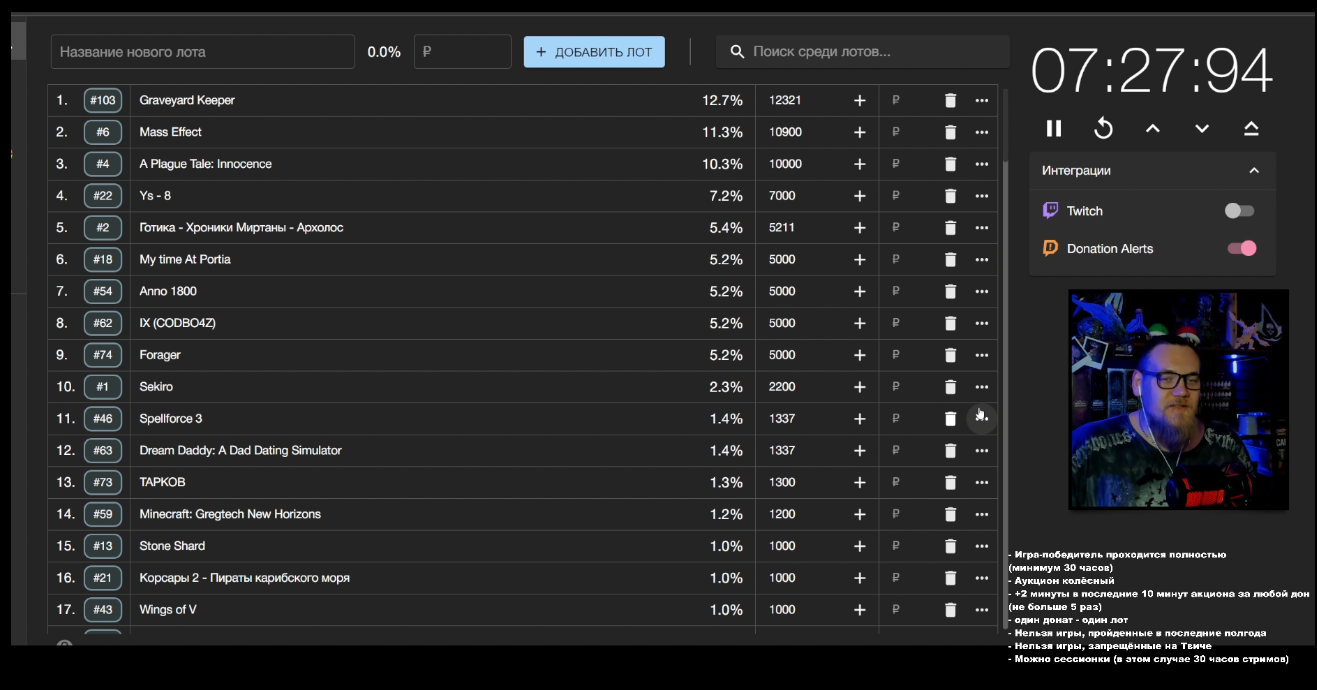1317x690 pixels.
Task: Delete A Plague Tale: Innocence lot
Action: coord(950,164)
